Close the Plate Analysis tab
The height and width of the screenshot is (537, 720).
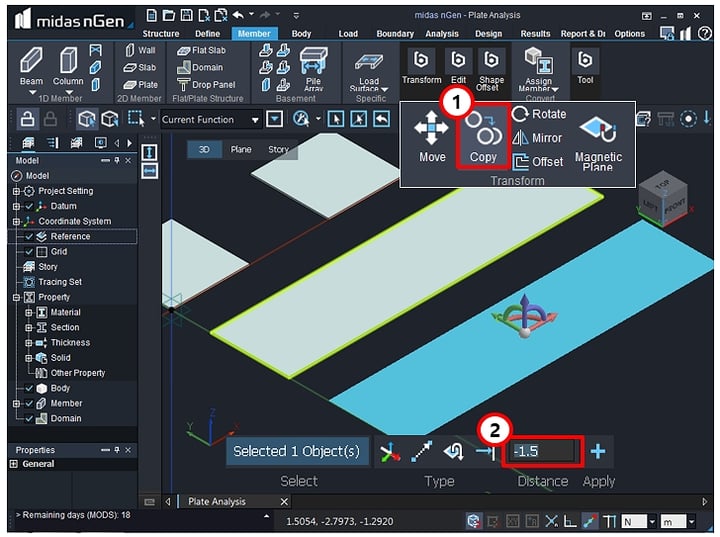284,502
